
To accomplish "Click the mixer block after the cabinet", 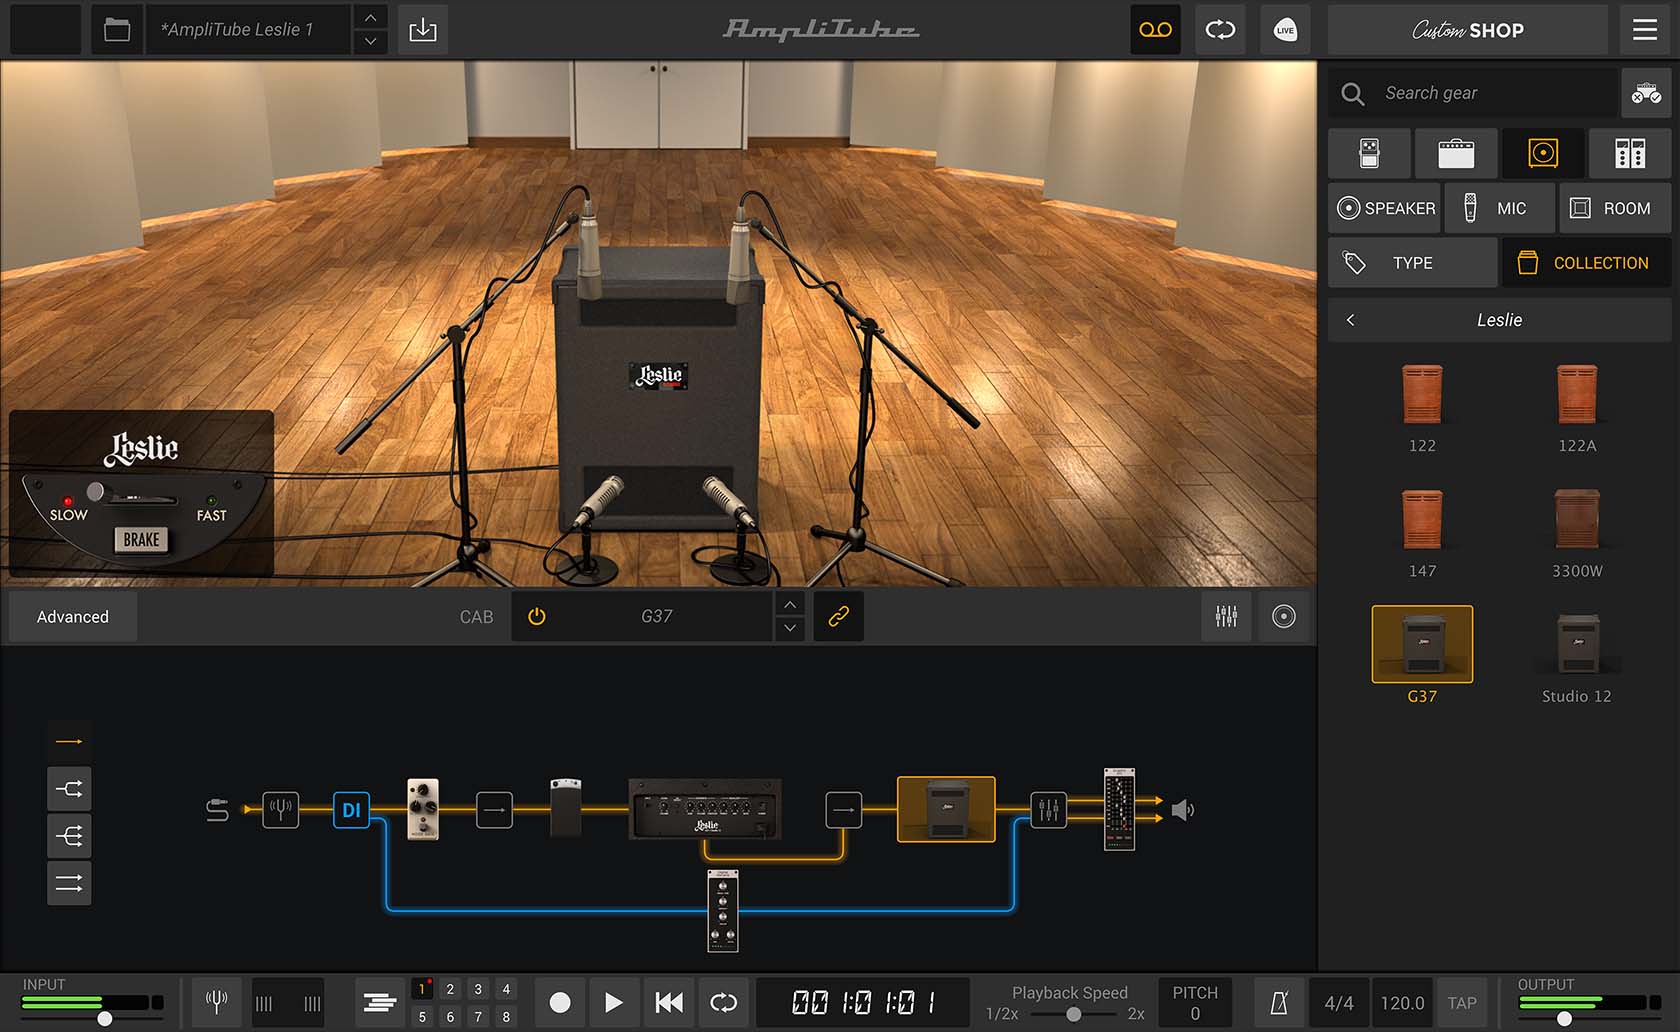I will point(1048,809).
